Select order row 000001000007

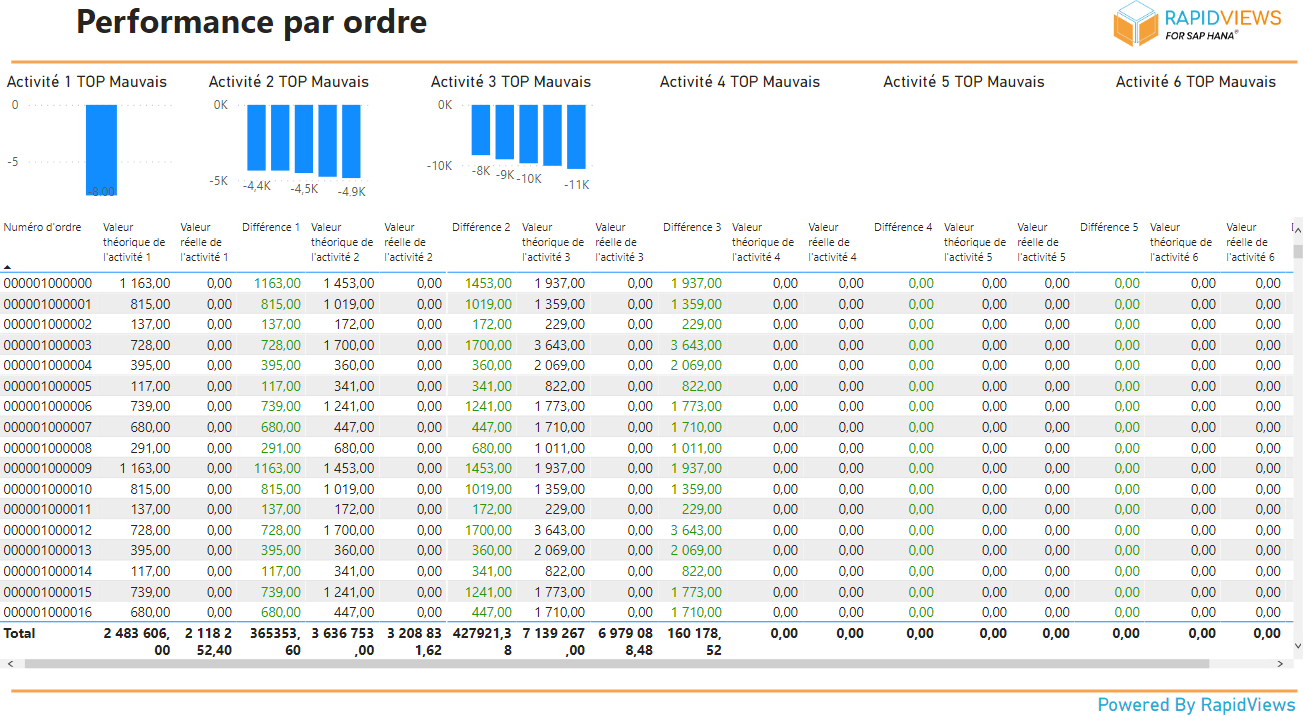[646, 427]
